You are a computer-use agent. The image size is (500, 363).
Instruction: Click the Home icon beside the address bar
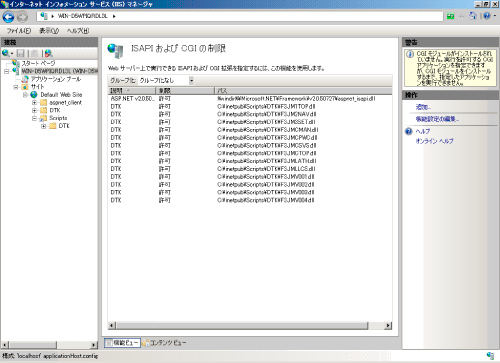(x=473, y=16)
